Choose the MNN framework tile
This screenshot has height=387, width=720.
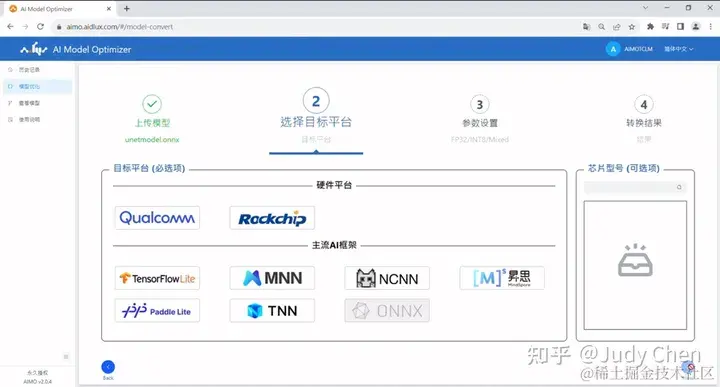[x=272, y=278]
